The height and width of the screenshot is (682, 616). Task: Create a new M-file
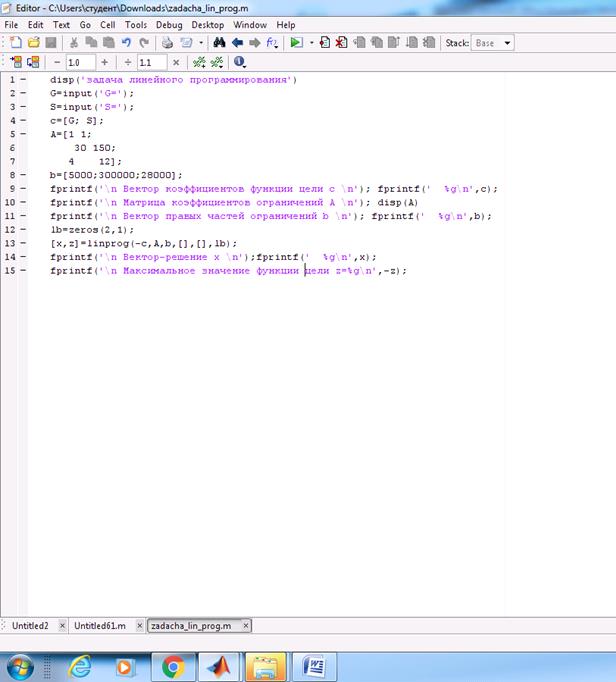pyautogui.click(x=16, y=43)
